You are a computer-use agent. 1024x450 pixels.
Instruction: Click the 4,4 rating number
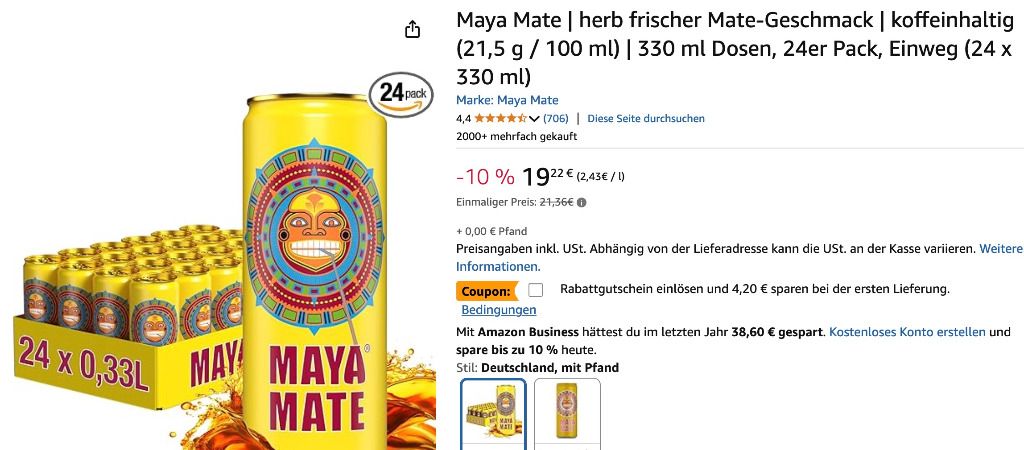click(x=463, y=118)
